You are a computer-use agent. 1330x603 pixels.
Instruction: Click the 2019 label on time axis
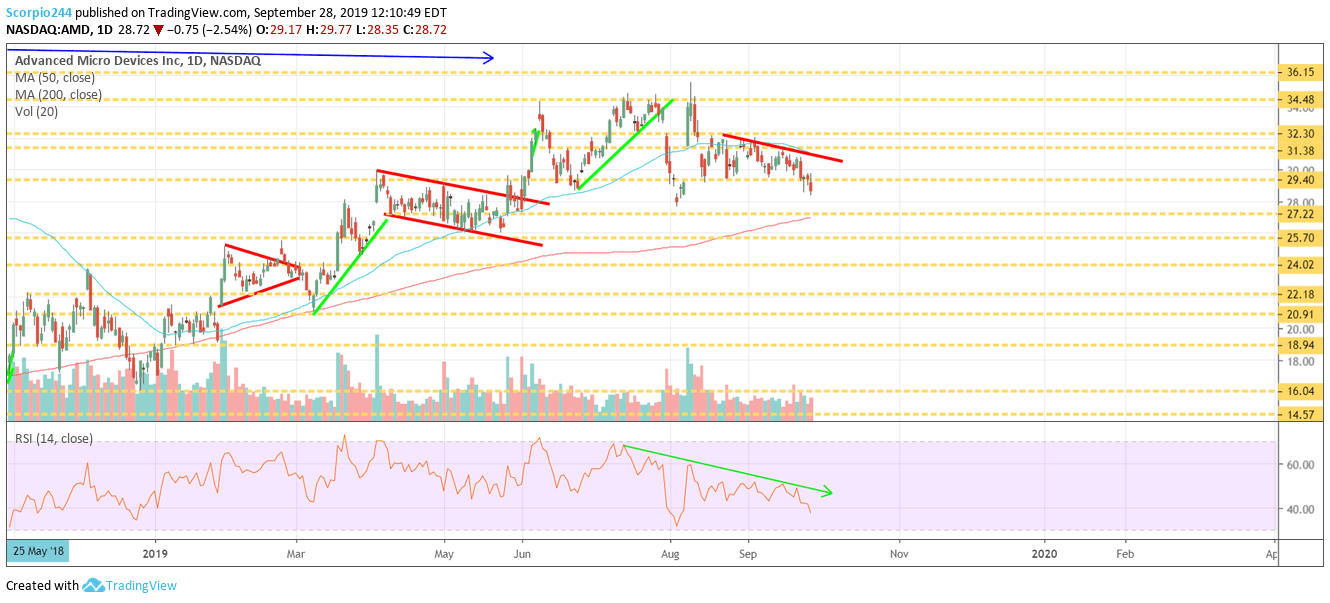(x=154, y=552)
